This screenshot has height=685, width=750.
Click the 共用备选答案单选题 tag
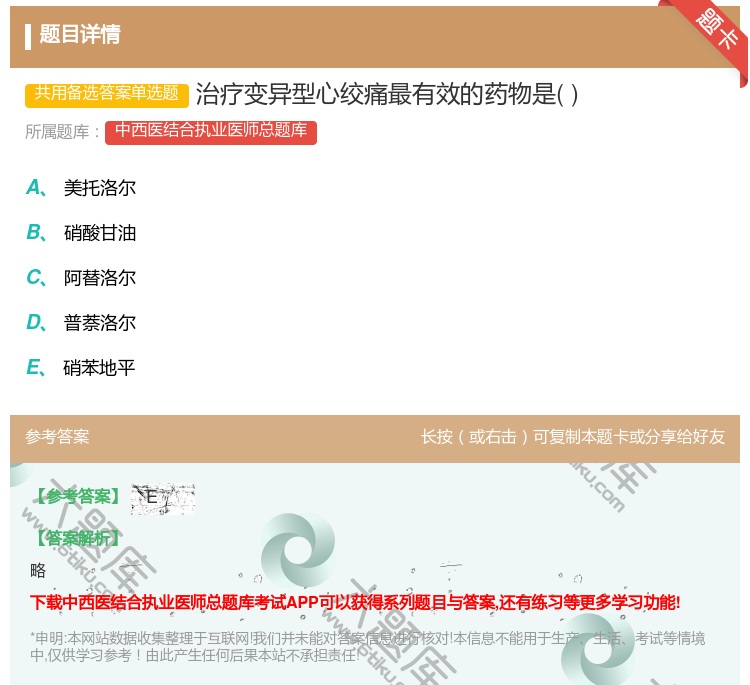point(107,94)
